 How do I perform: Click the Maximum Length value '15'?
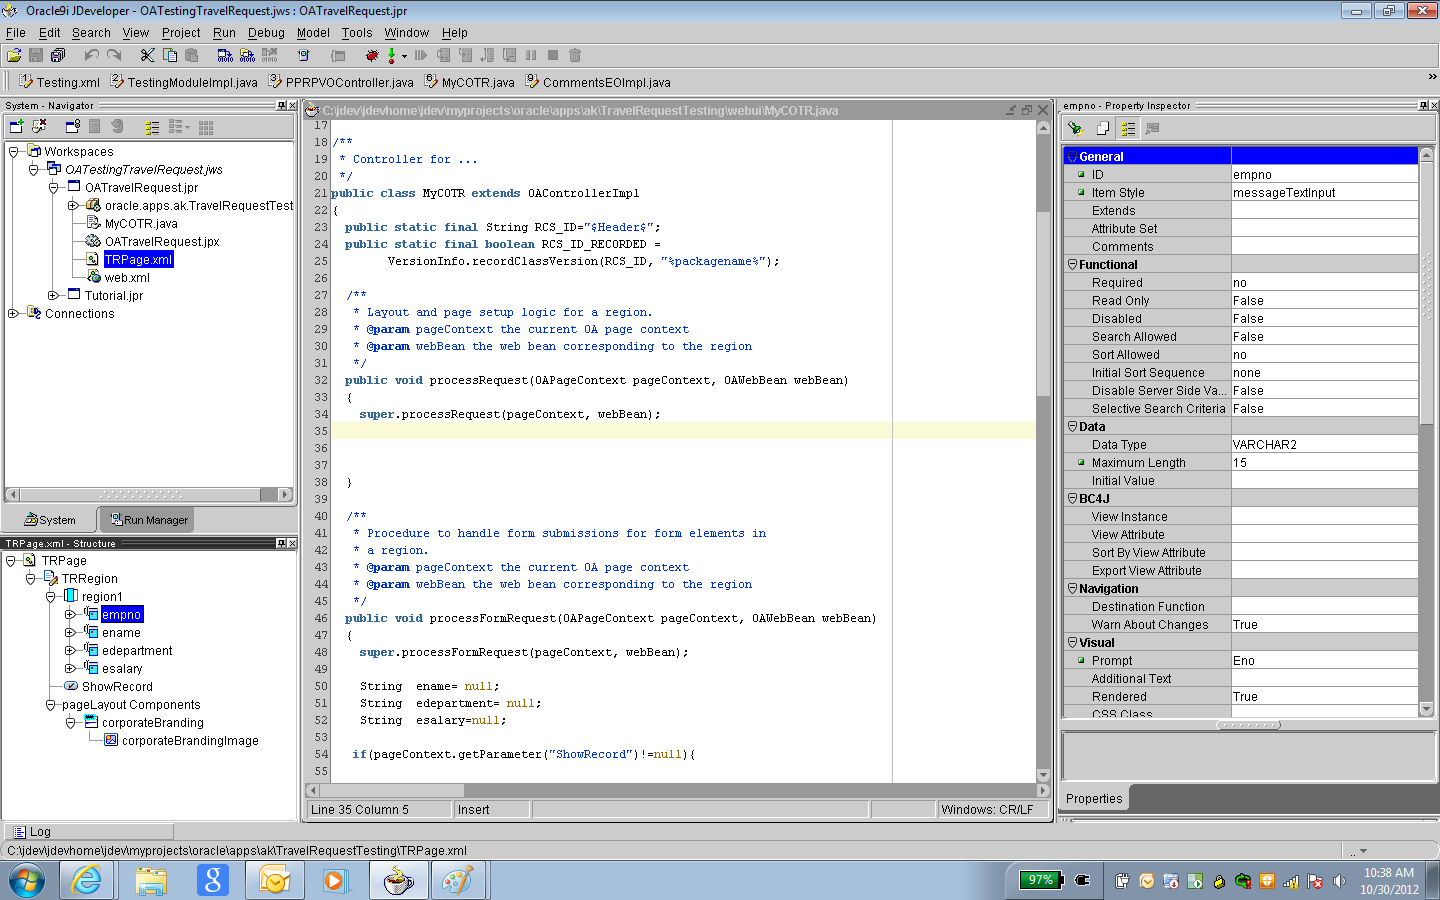(x=1324, y=463)
